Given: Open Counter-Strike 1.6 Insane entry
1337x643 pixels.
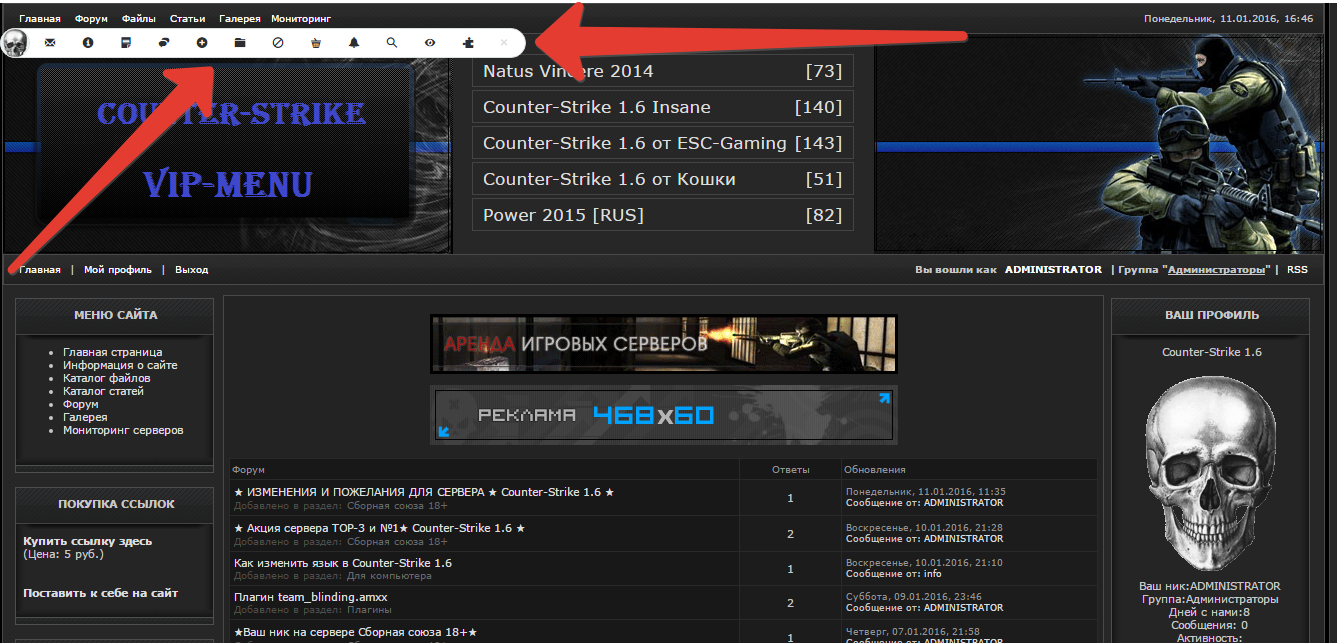Looking at the screenshot, I should (663, 107).
